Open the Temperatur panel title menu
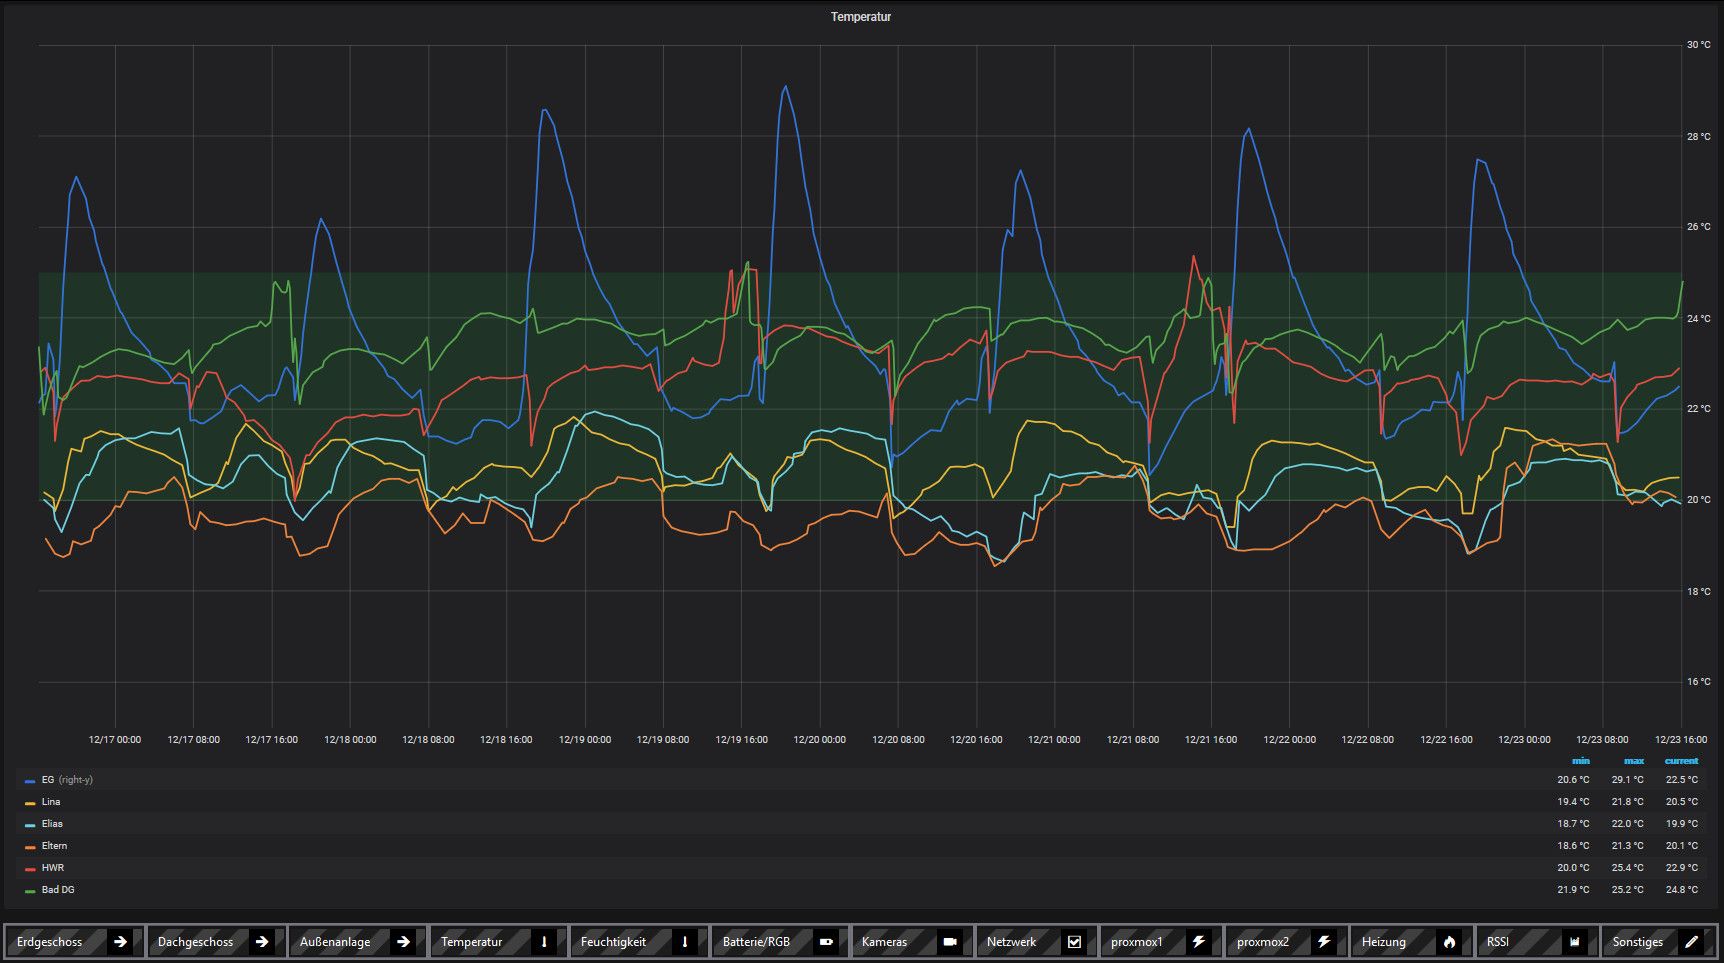The width and height of the screenshot is (1724, 963). click(x=861, y=17)
